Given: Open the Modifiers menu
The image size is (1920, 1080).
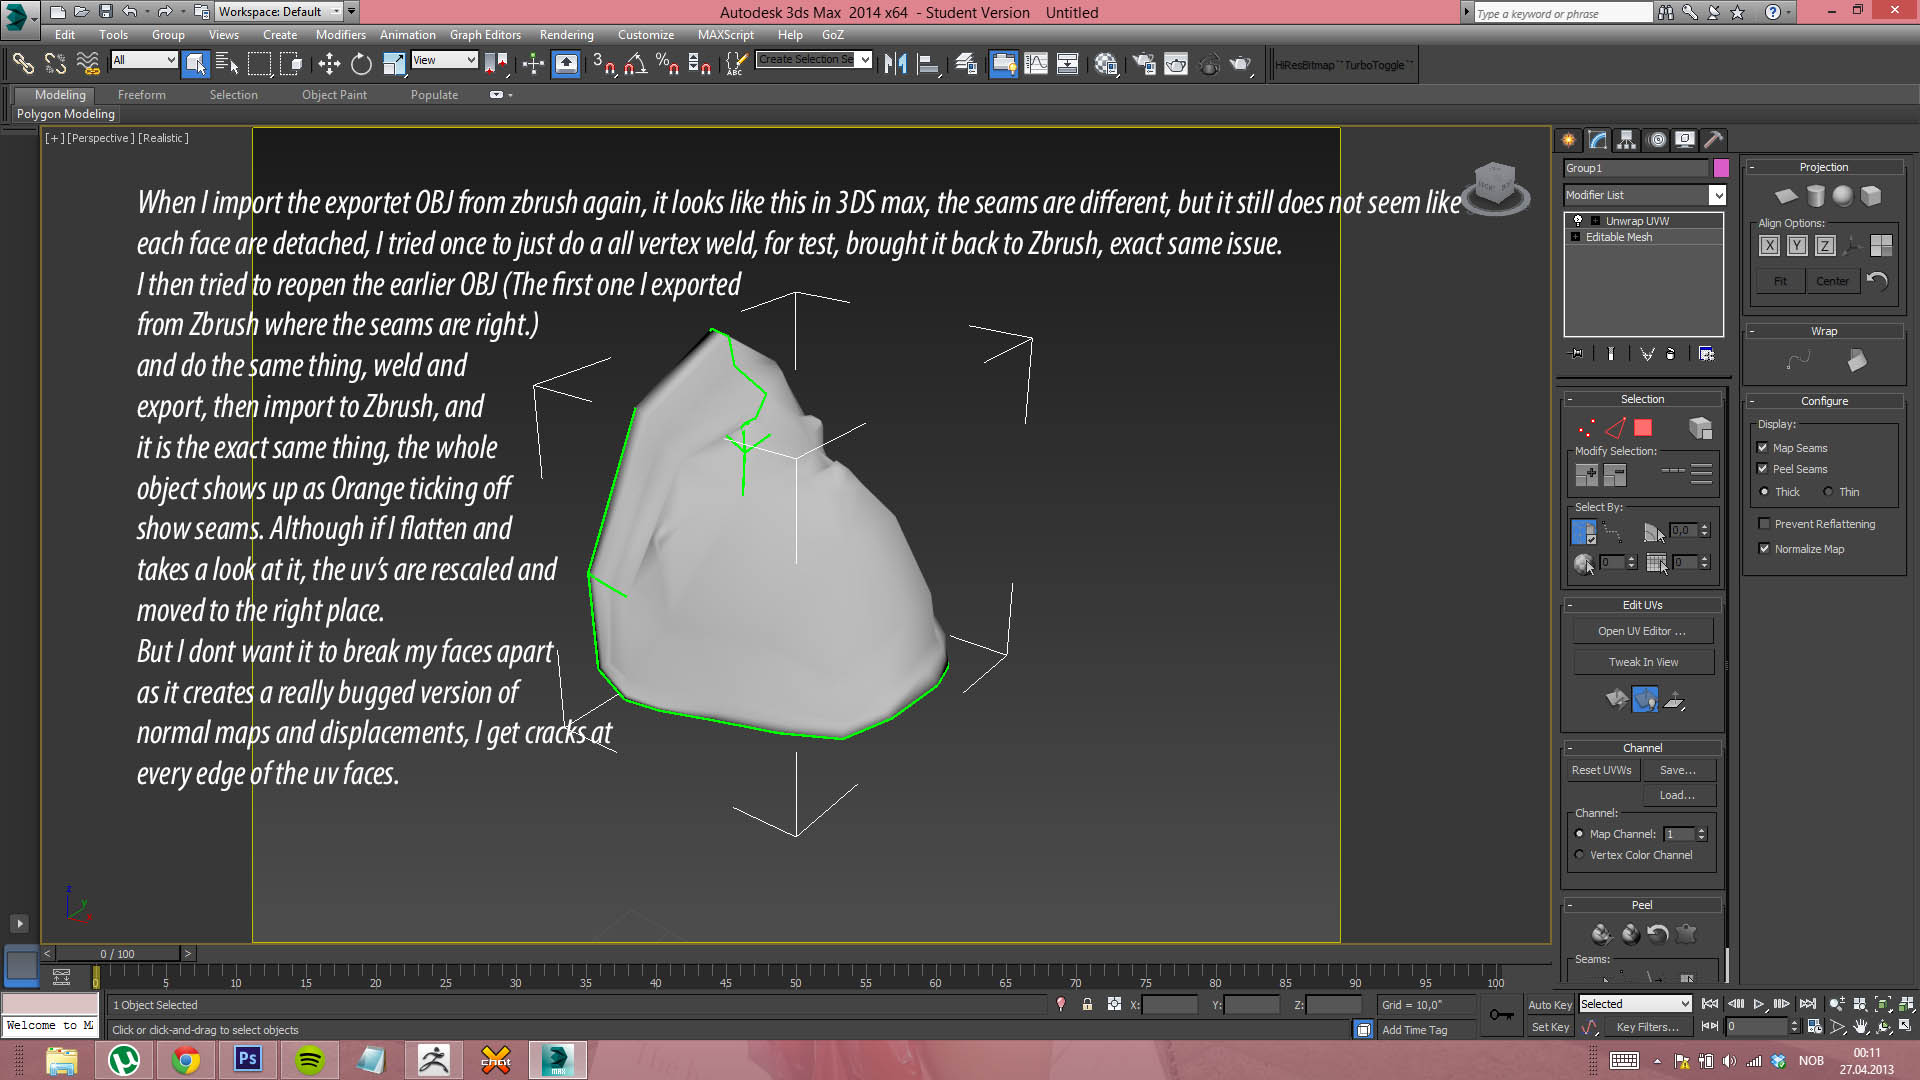Looking at the screenshot, I should click(x=340, y=34).
